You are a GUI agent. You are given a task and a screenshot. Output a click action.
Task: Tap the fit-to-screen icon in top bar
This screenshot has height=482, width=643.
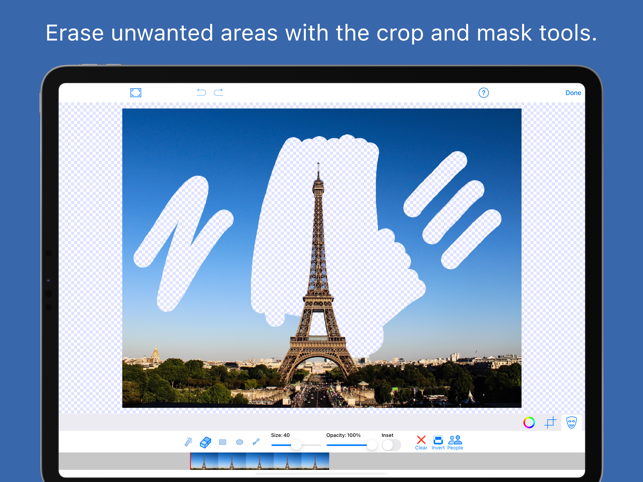pyautogui.click(x=136, y=93)
